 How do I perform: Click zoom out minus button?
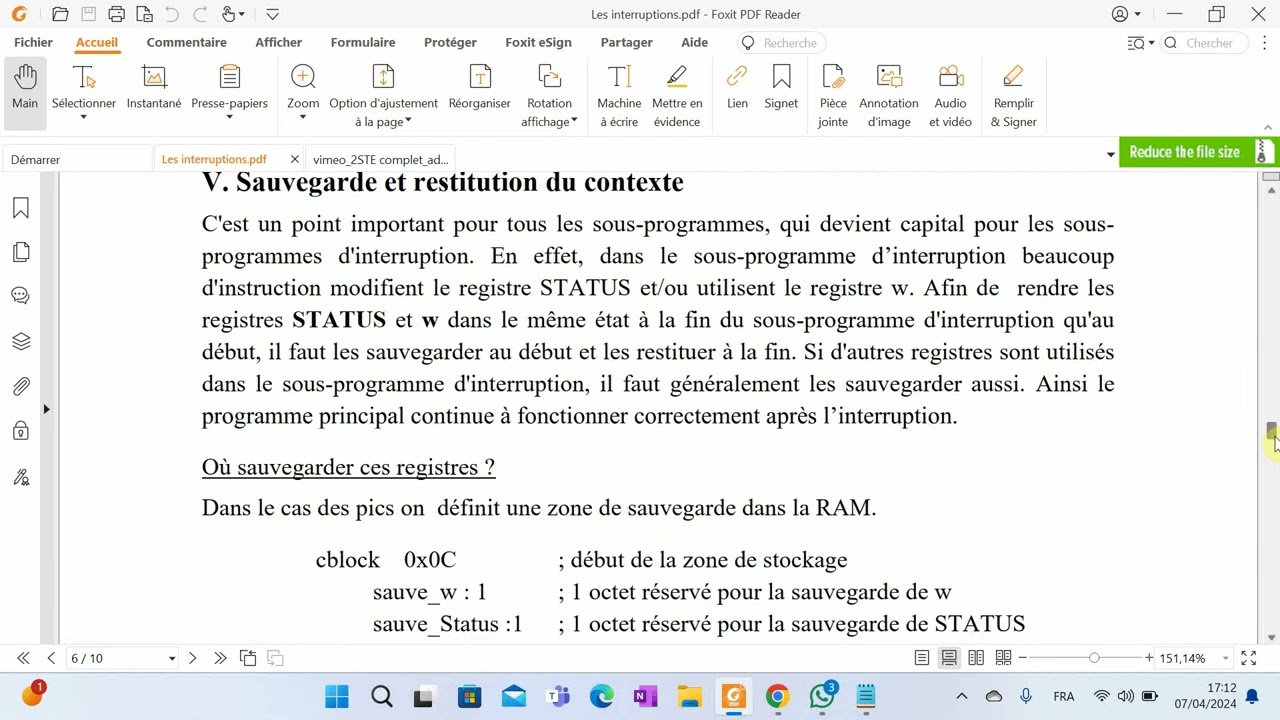1022,658
